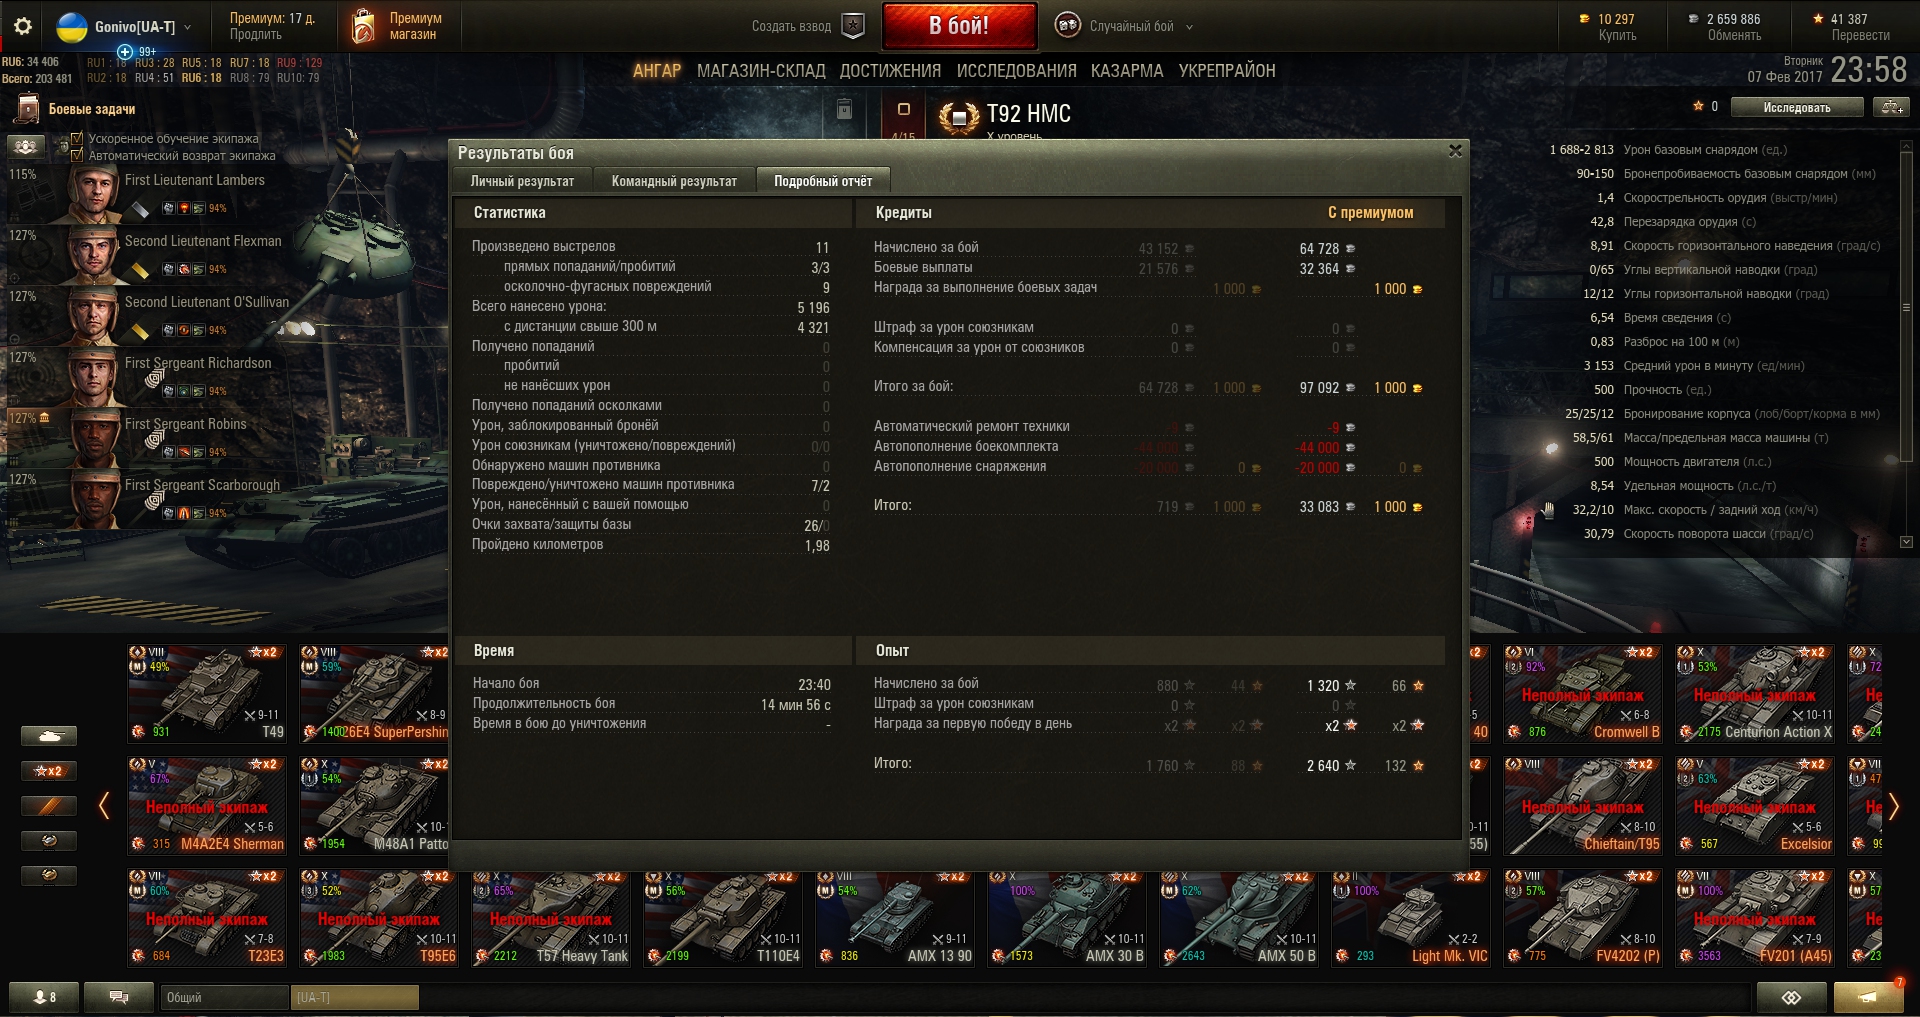Switch to 'Командный результат' tab

[x=674, y=181]
